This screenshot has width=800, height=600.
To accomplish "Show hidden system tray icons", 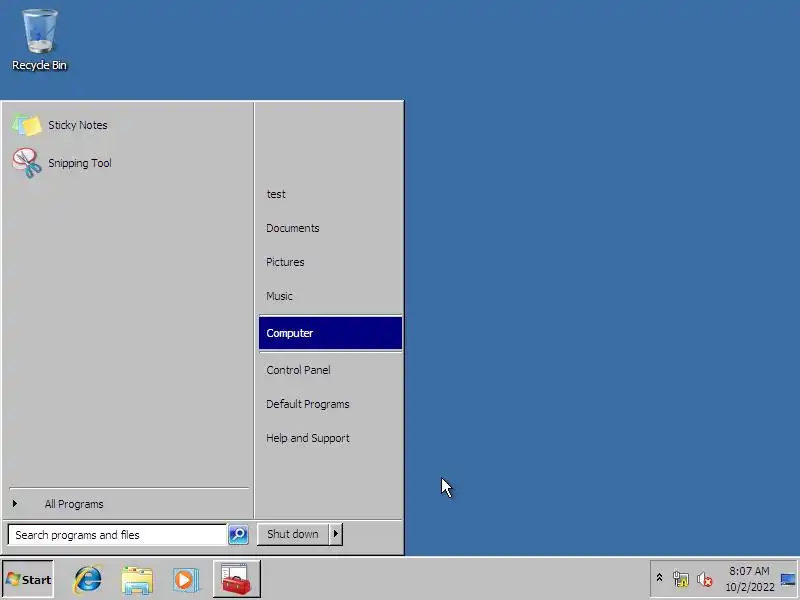I will tap(659, 578).
